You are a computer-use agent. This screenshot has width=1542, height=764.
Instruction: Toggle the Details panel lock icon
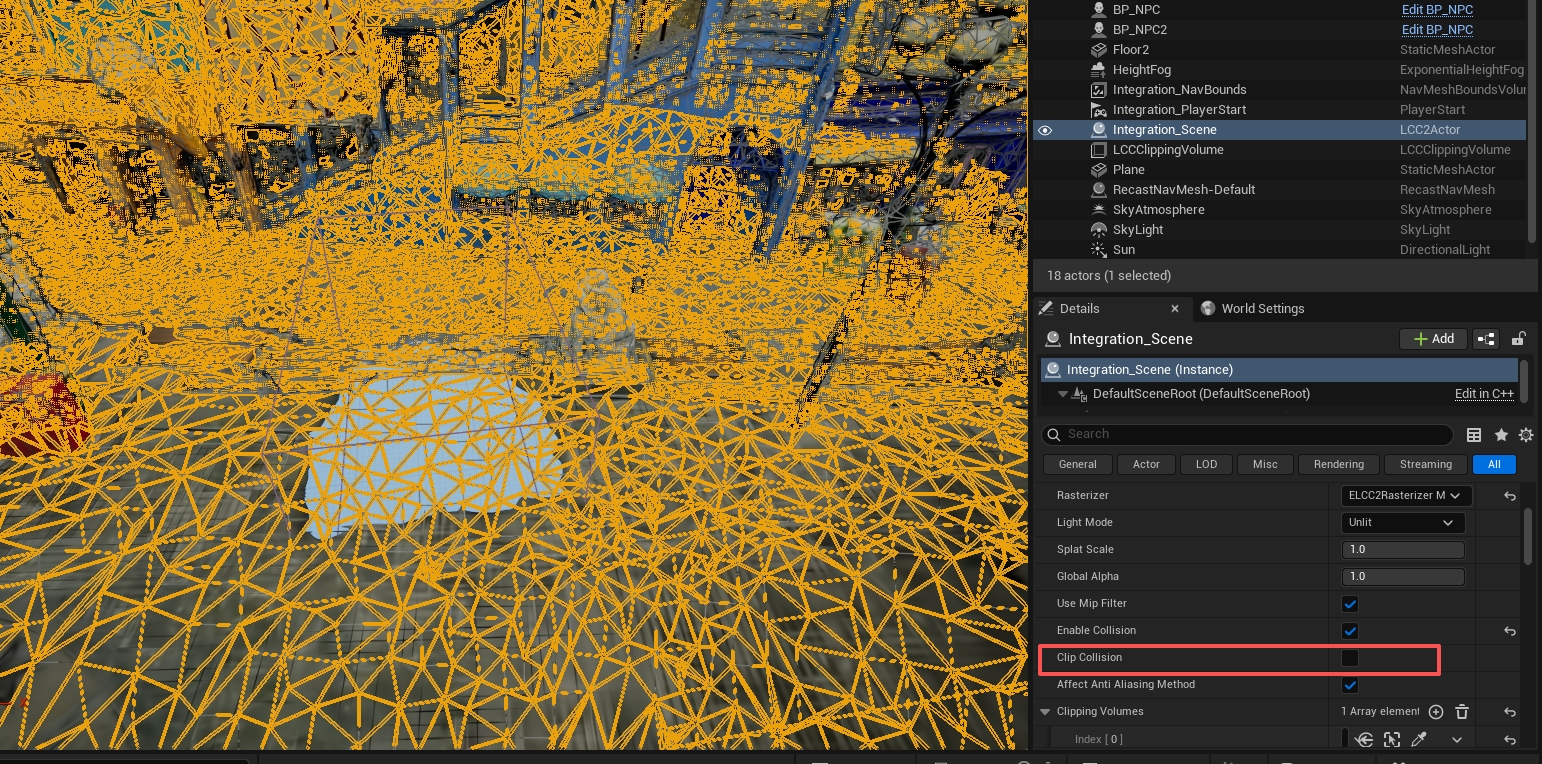(1518, 339)
